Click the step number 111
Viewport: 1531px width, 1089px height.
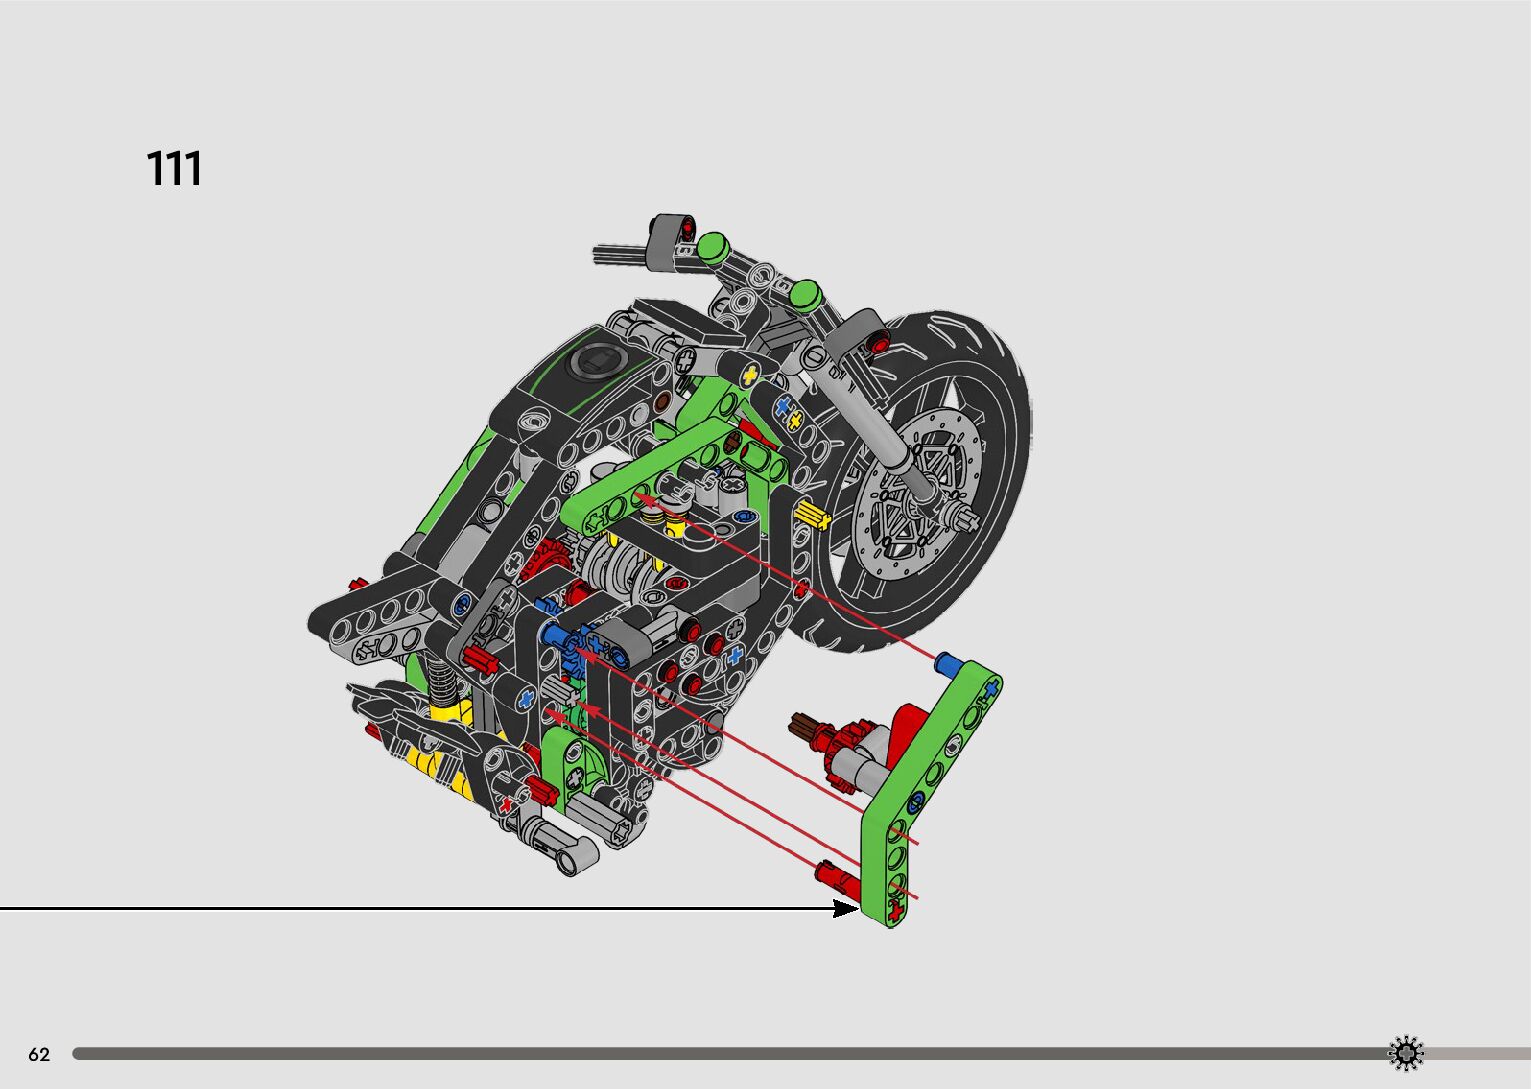tap(174, 169)
